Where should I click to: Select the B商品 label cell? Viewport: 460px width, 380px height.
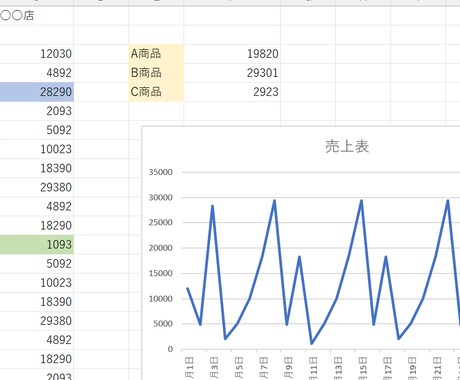pos(156,73)
